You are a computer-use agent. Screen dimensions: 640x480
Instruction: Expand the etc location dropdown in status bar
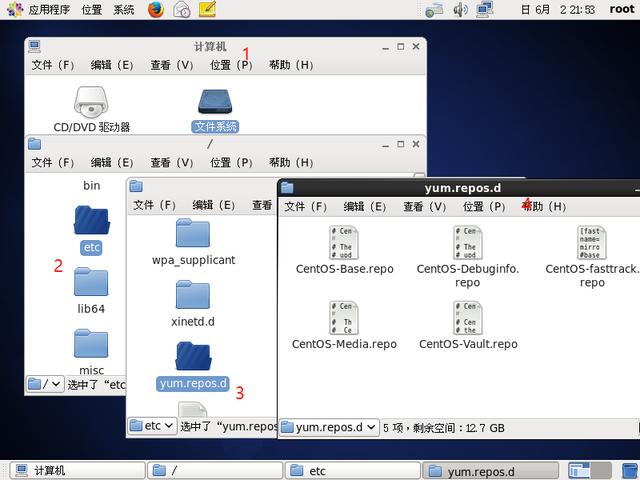tap(152, 426)
